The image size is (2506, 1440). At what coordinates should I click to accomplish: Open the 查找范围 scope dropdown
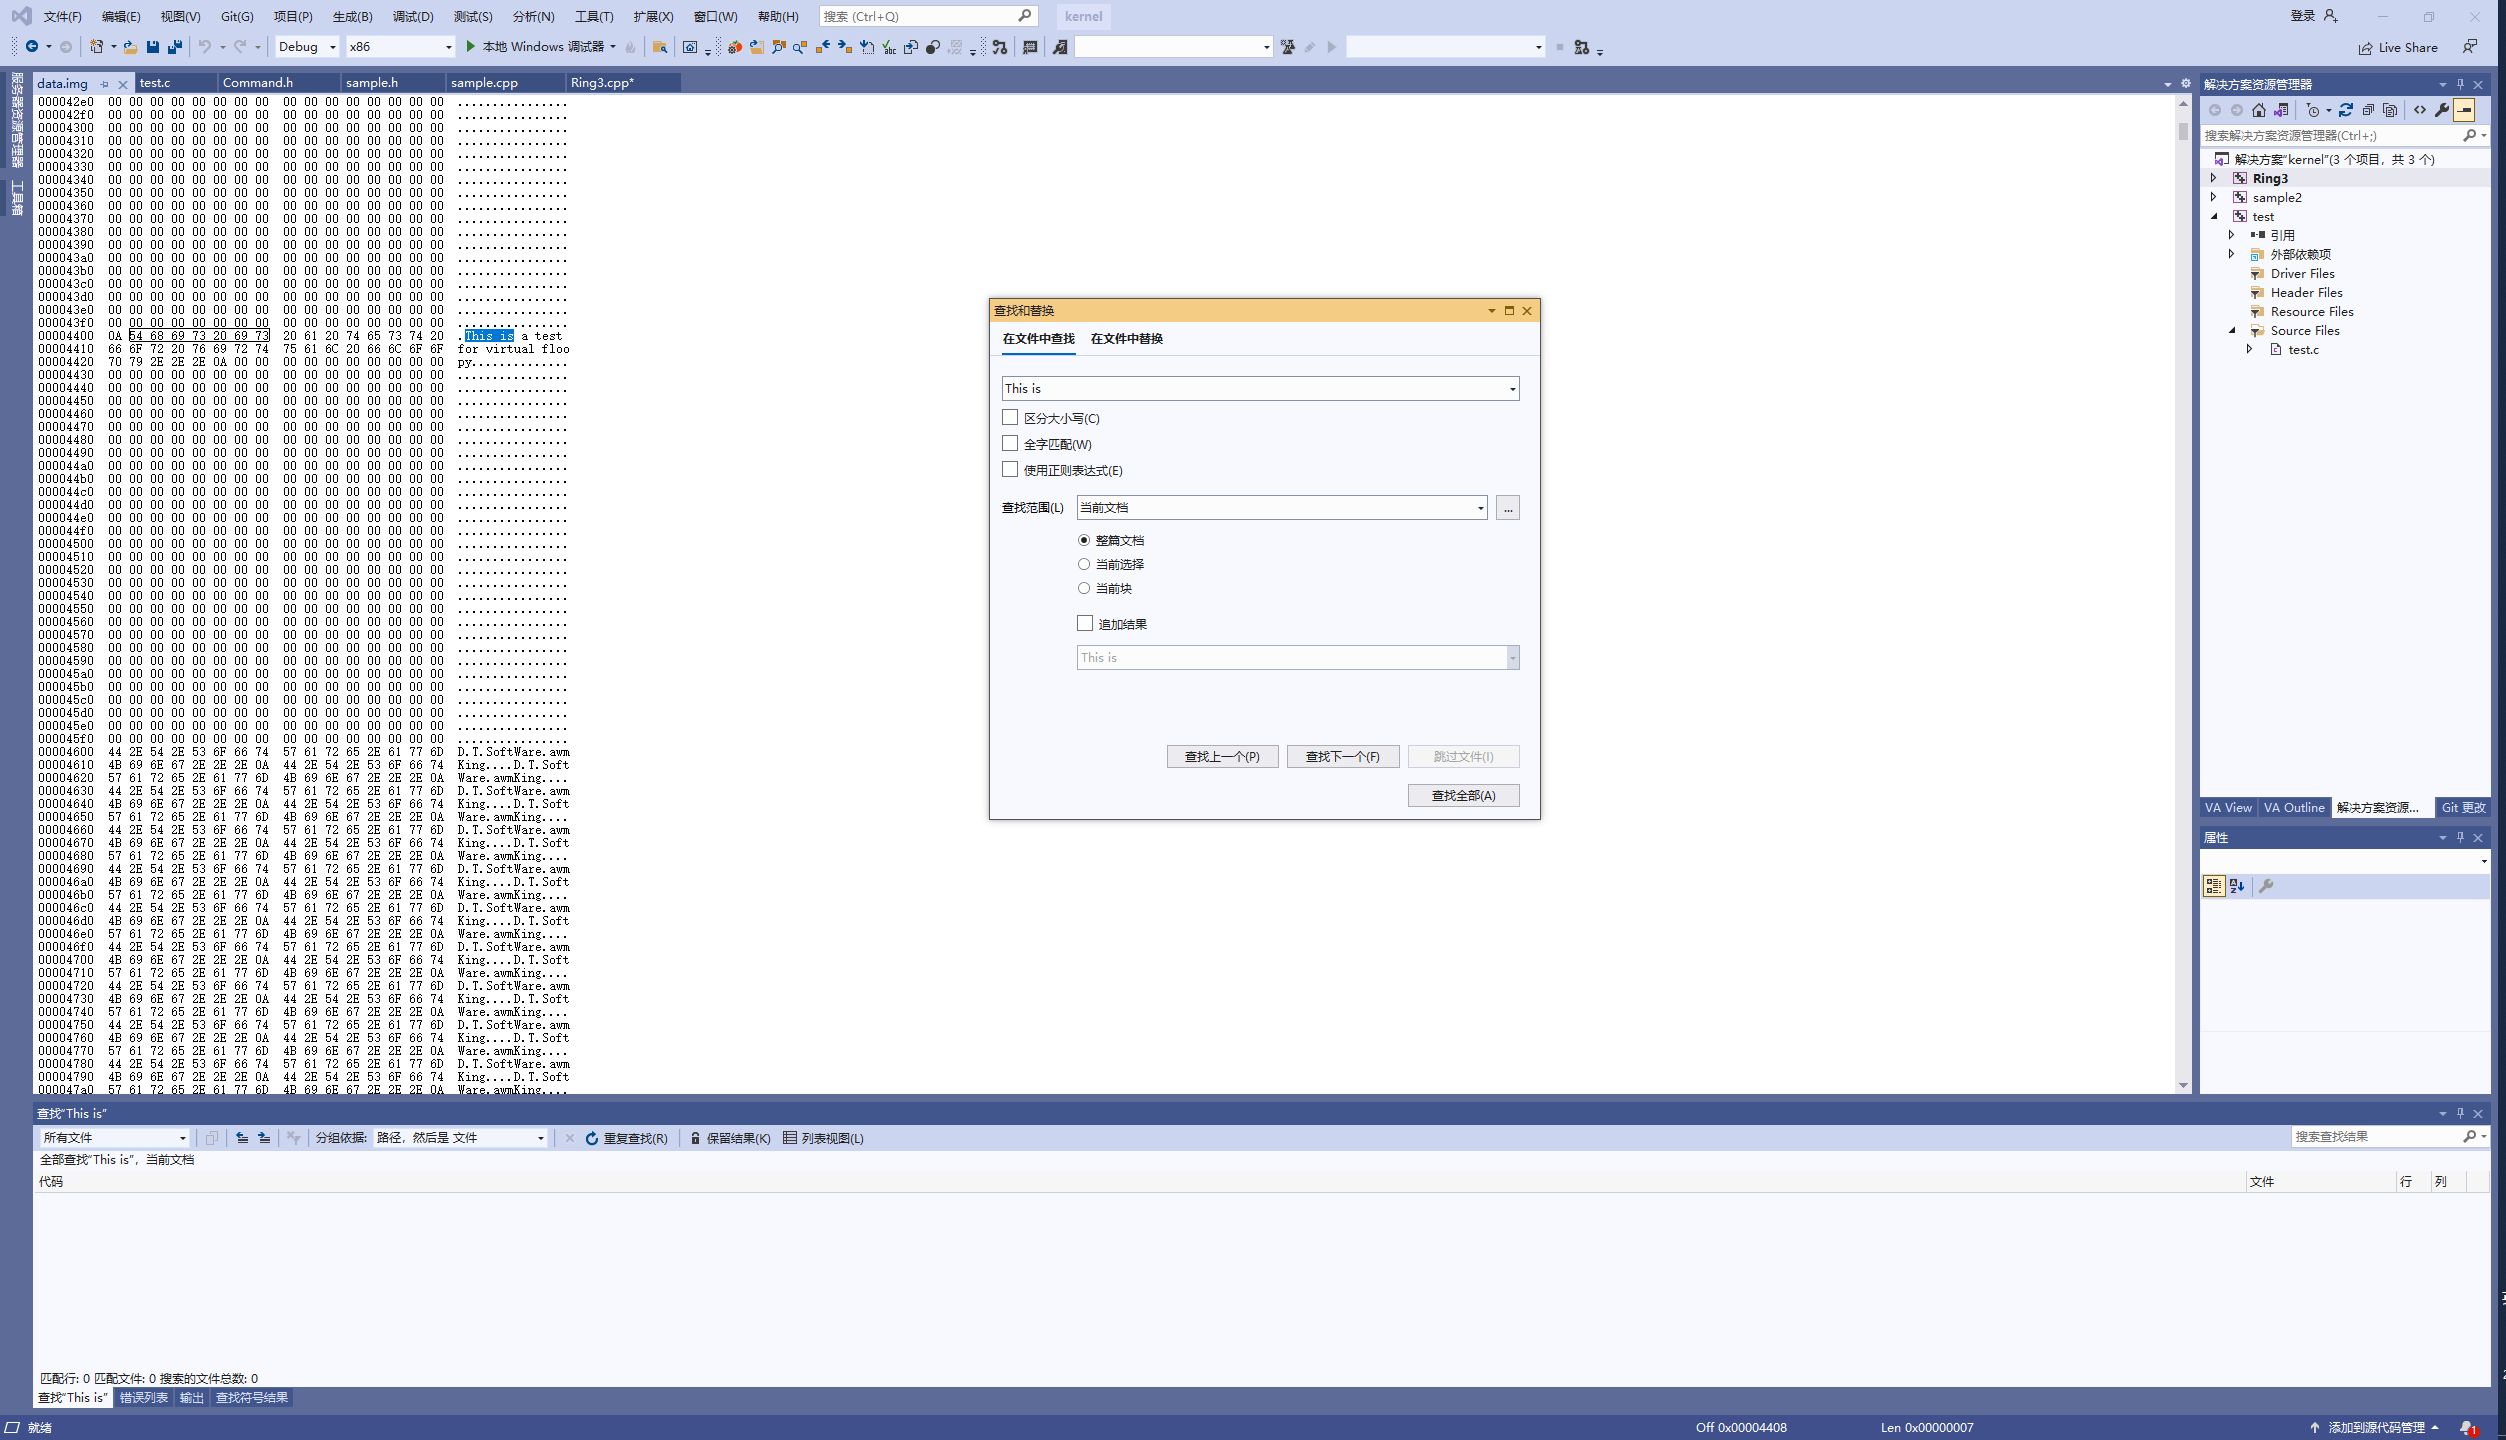tap(1480, 508)
